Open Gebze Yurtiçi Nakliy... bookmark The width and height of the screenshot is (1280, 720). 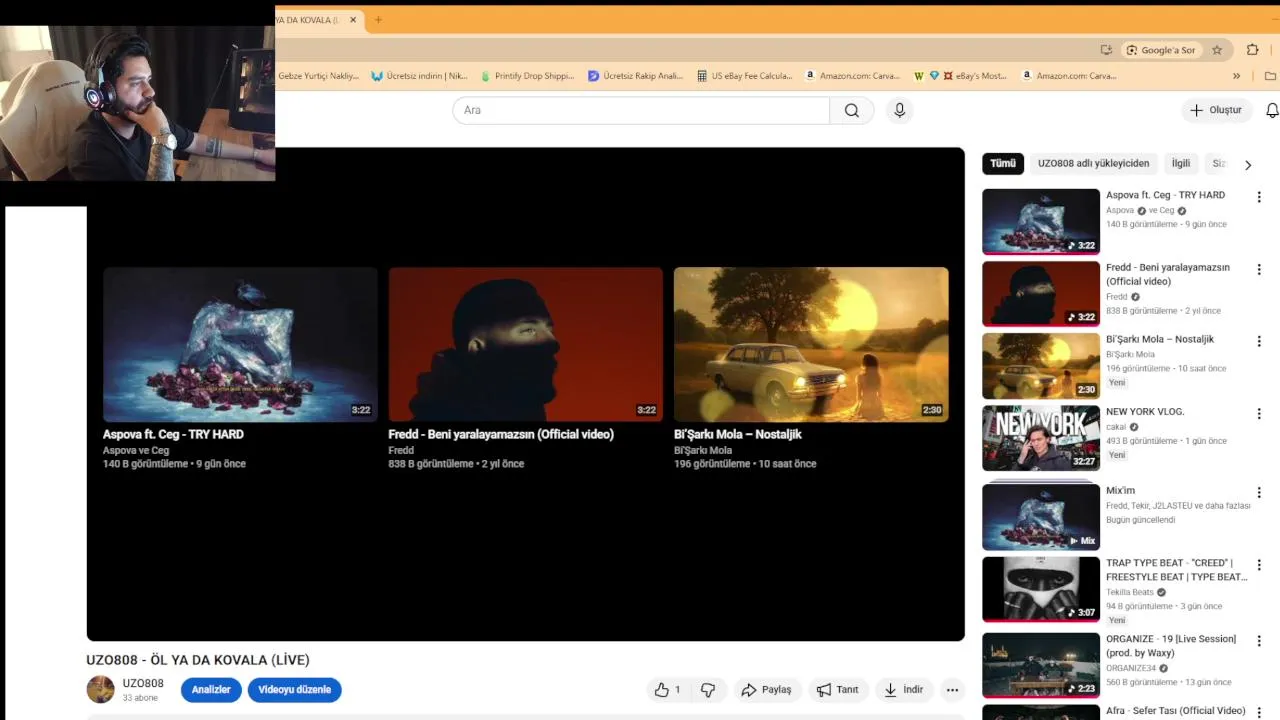(x=317, y=76)
